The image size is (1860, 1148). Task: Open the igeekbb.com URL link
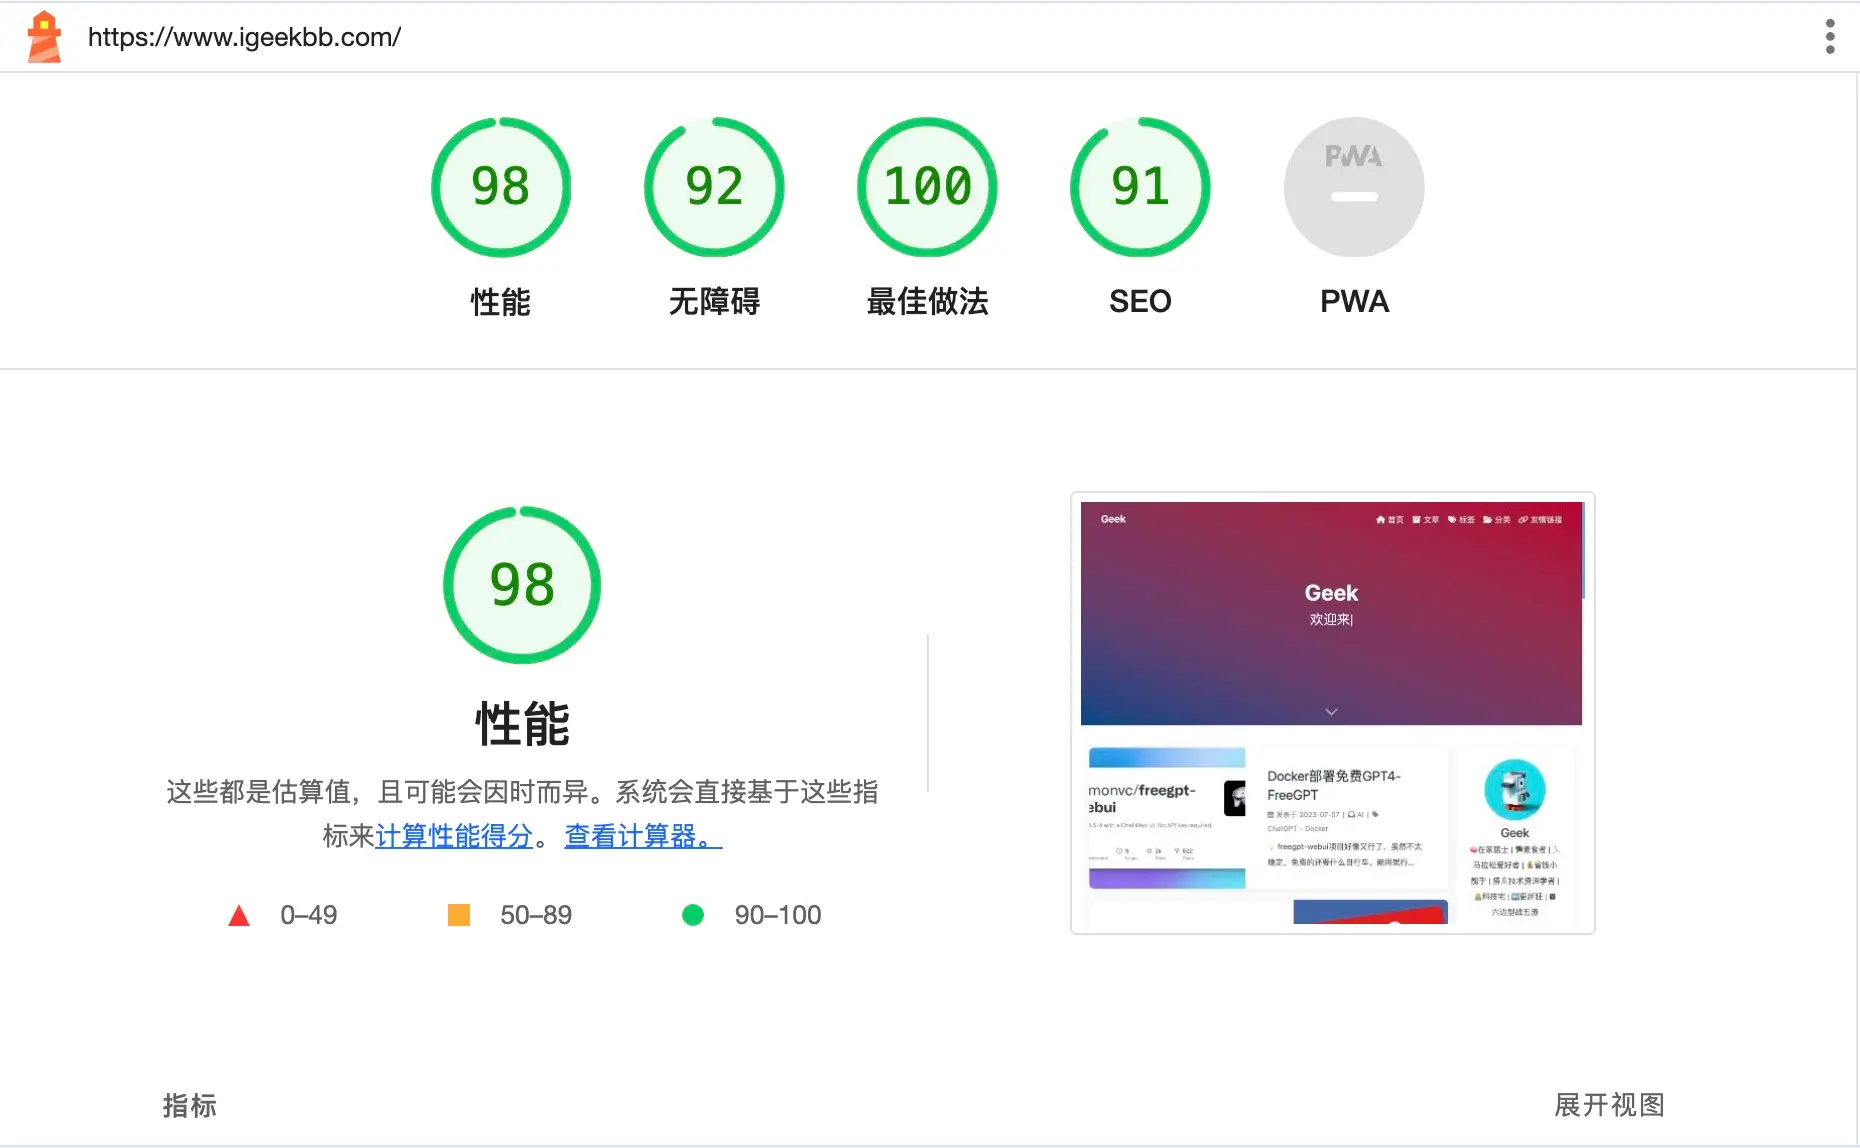pyautogui.click(x=244, y=37)
